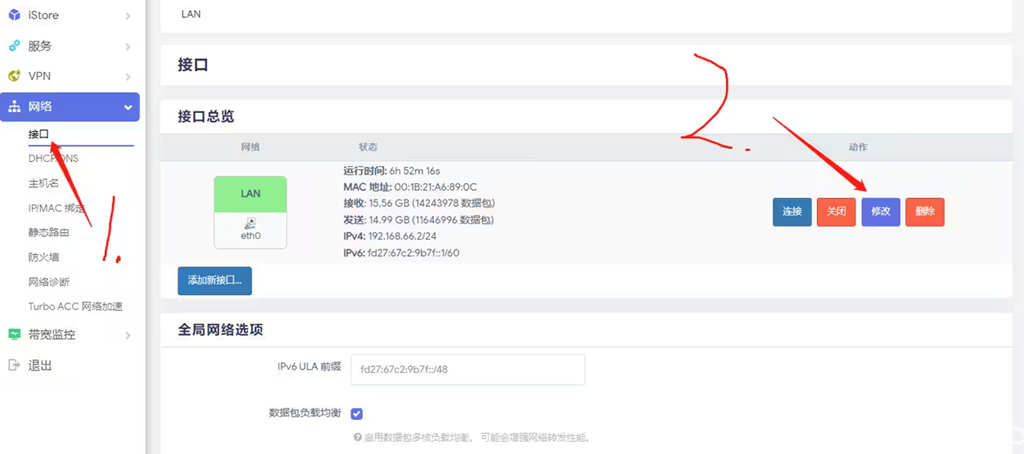Click 退出 to log out
This screenshot has height=454, width=1024.
pos(40,365)
